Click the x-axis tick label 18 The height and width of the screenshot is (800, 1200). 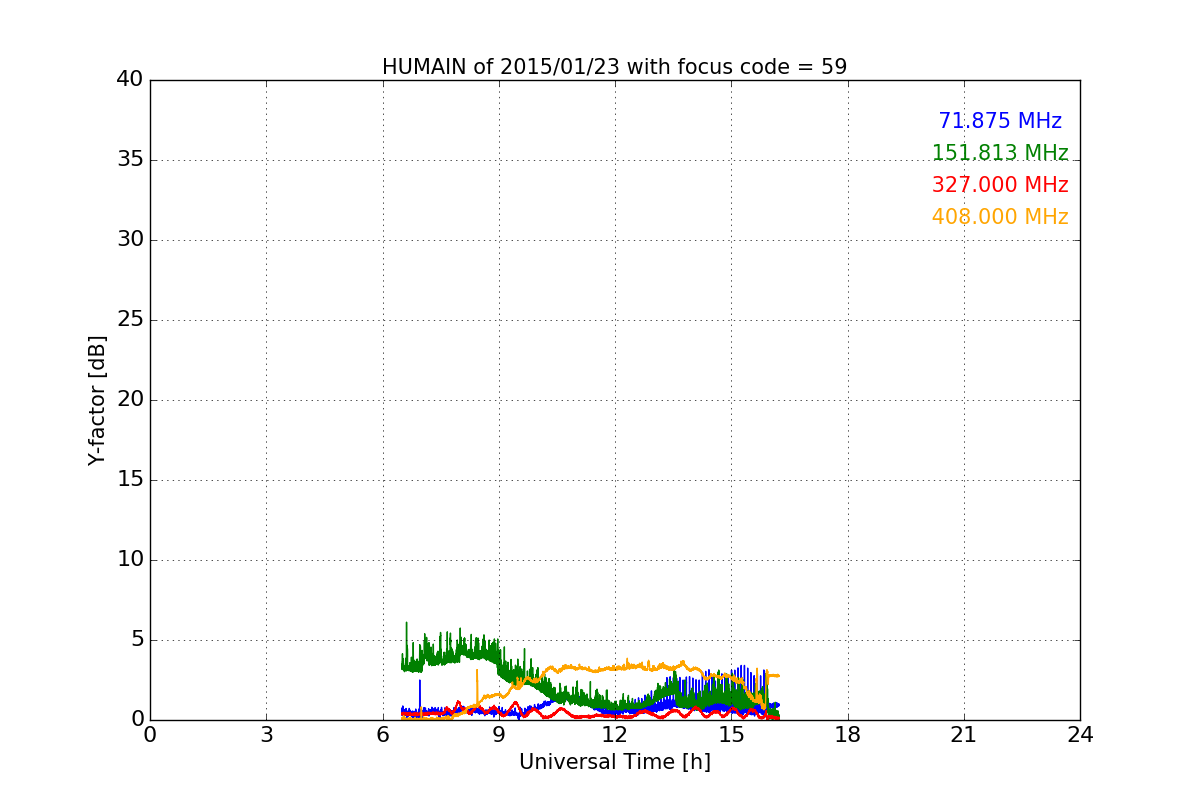(848, 734)
